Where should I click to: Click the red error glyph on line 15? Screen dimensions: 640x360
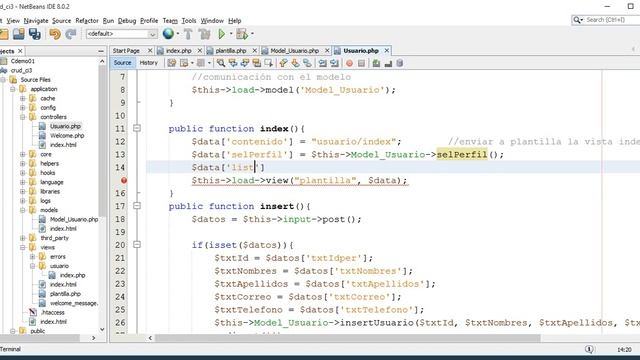point(124,180)
